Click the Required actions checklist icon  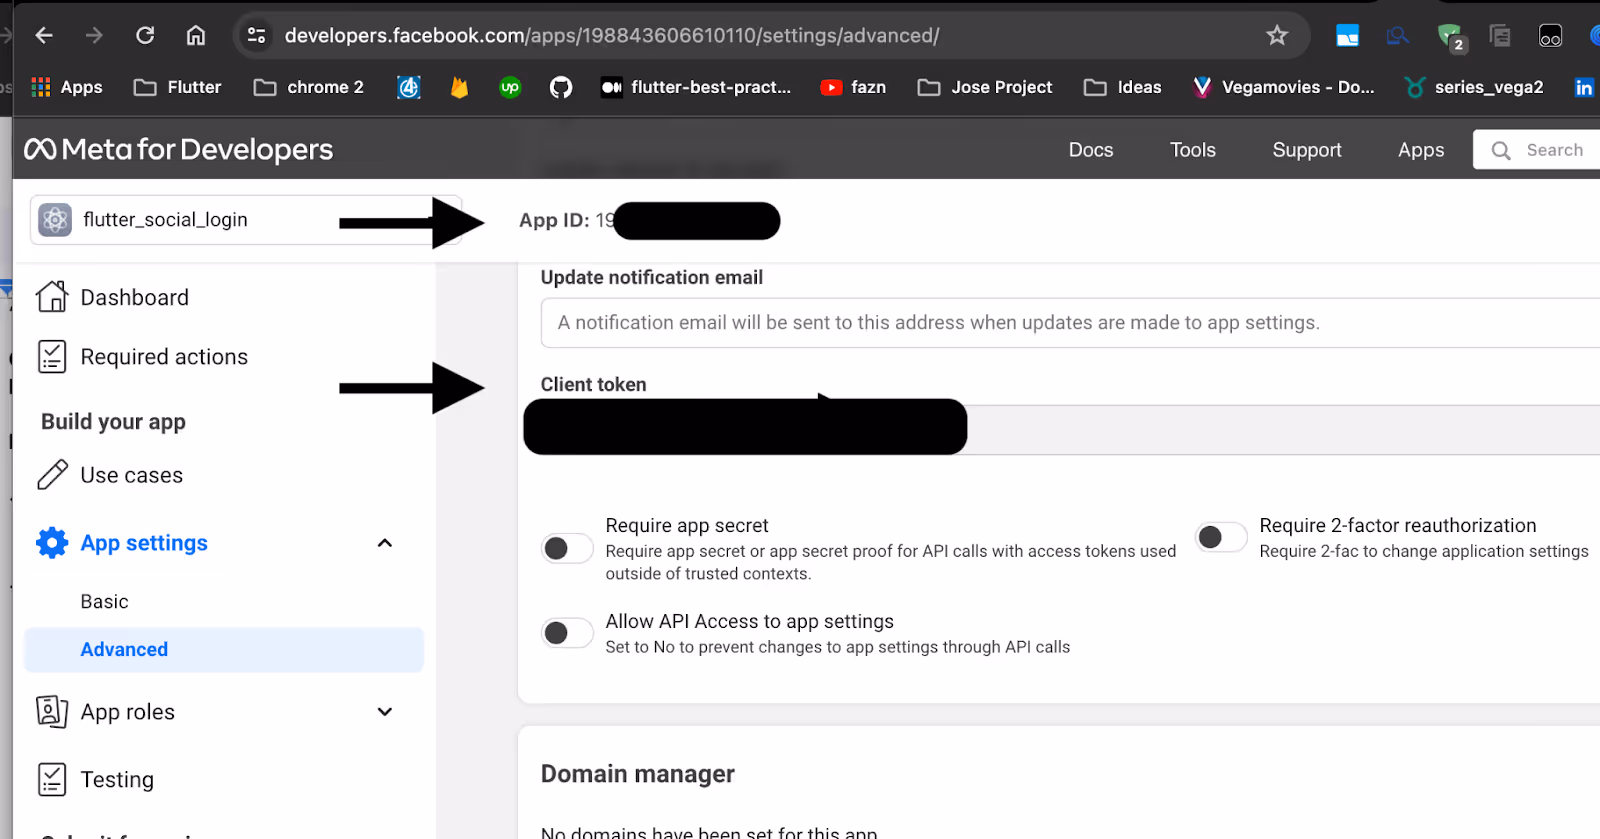click(52, 357)
